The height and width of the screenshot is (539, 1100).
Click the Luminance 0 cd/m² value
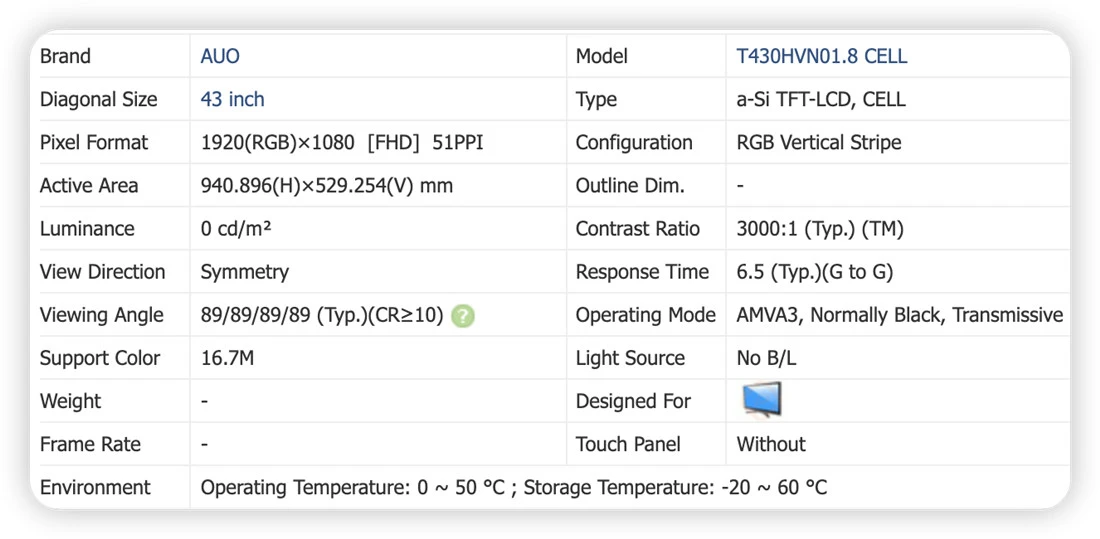[x=236, y=229]
